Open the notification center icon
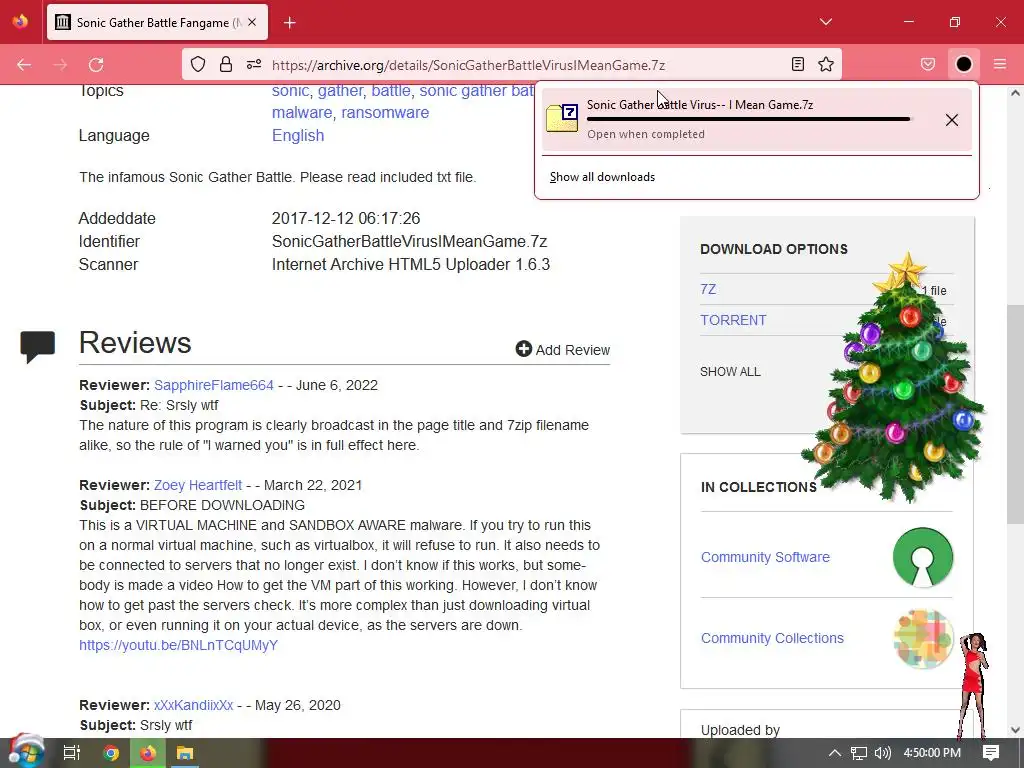 (x=991, y=753)
